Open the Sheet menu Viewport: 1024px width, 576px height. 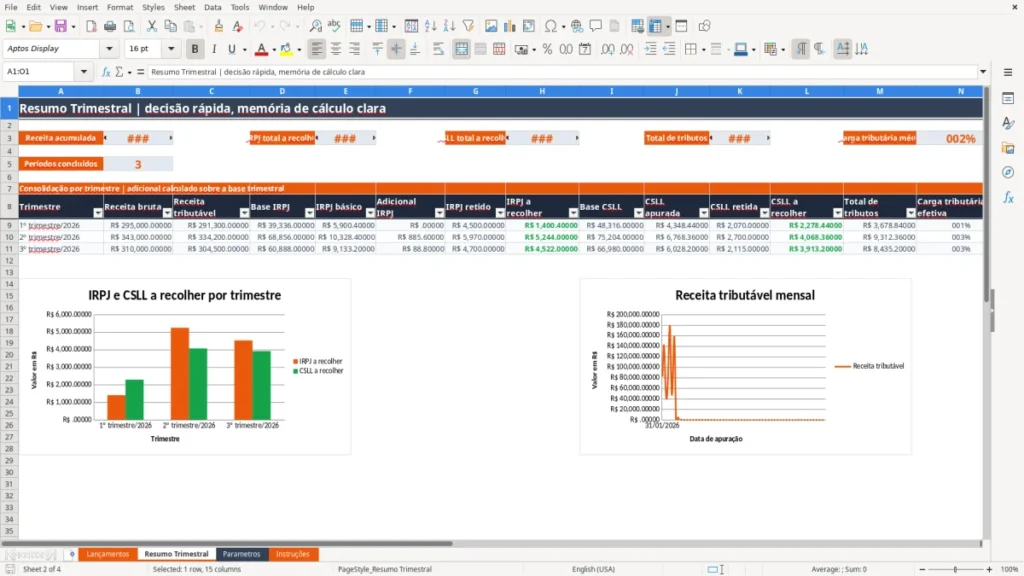(184, 7)
